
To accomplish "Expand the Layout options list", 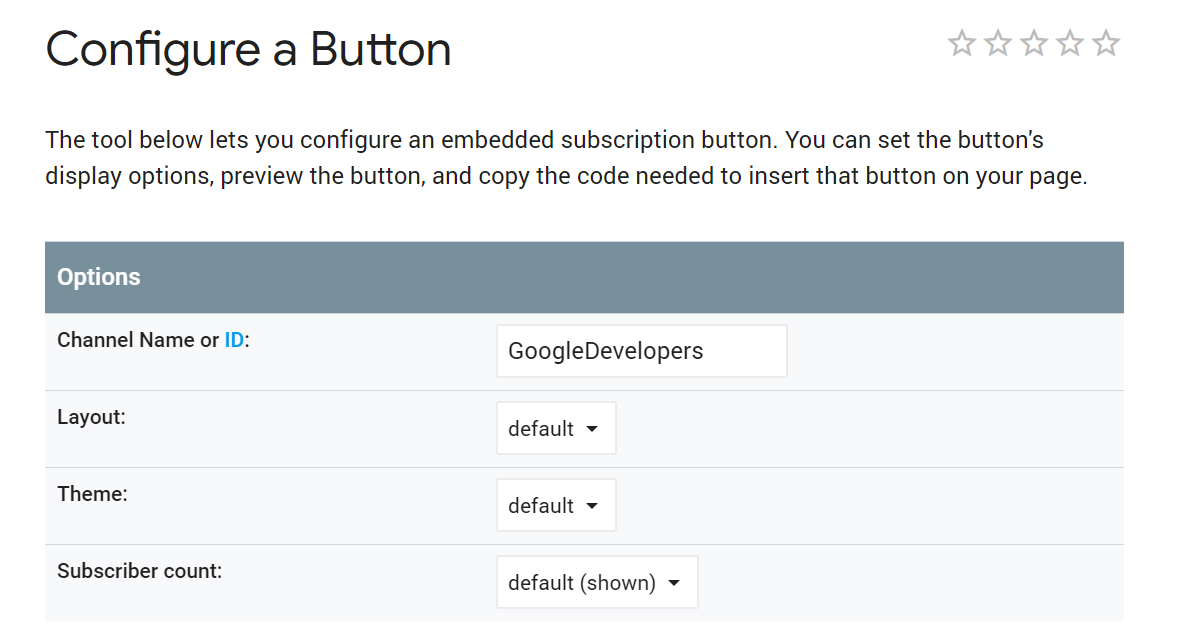I will (x=556, y=427).
